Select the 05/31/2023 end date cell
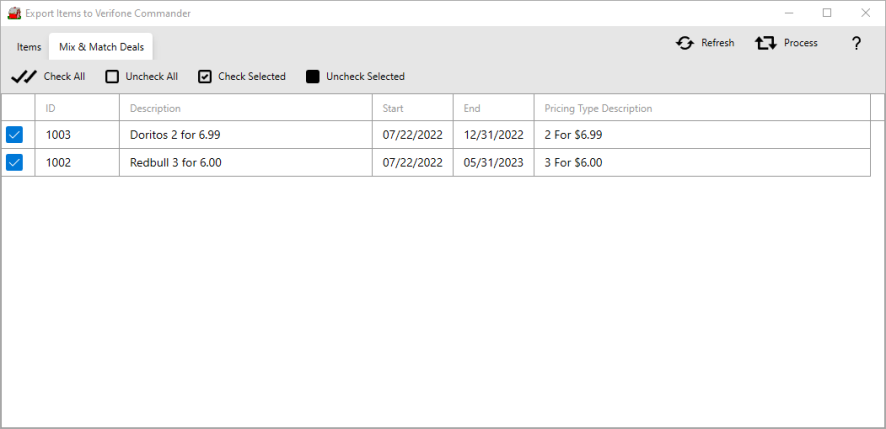This screenshot has height=429, width=886. [493, 163]
